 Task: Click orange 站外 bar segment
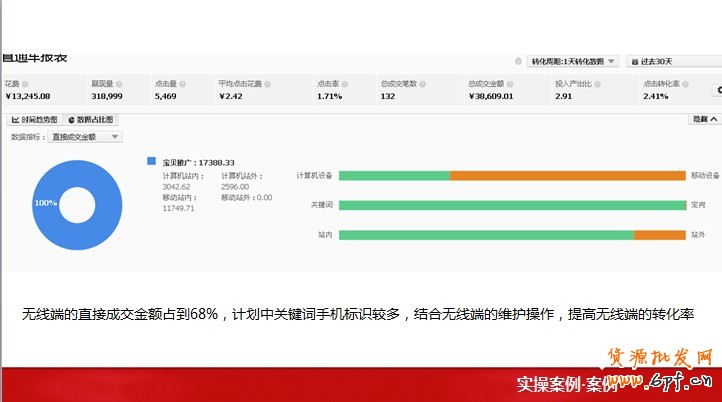(x=659, y=235)
